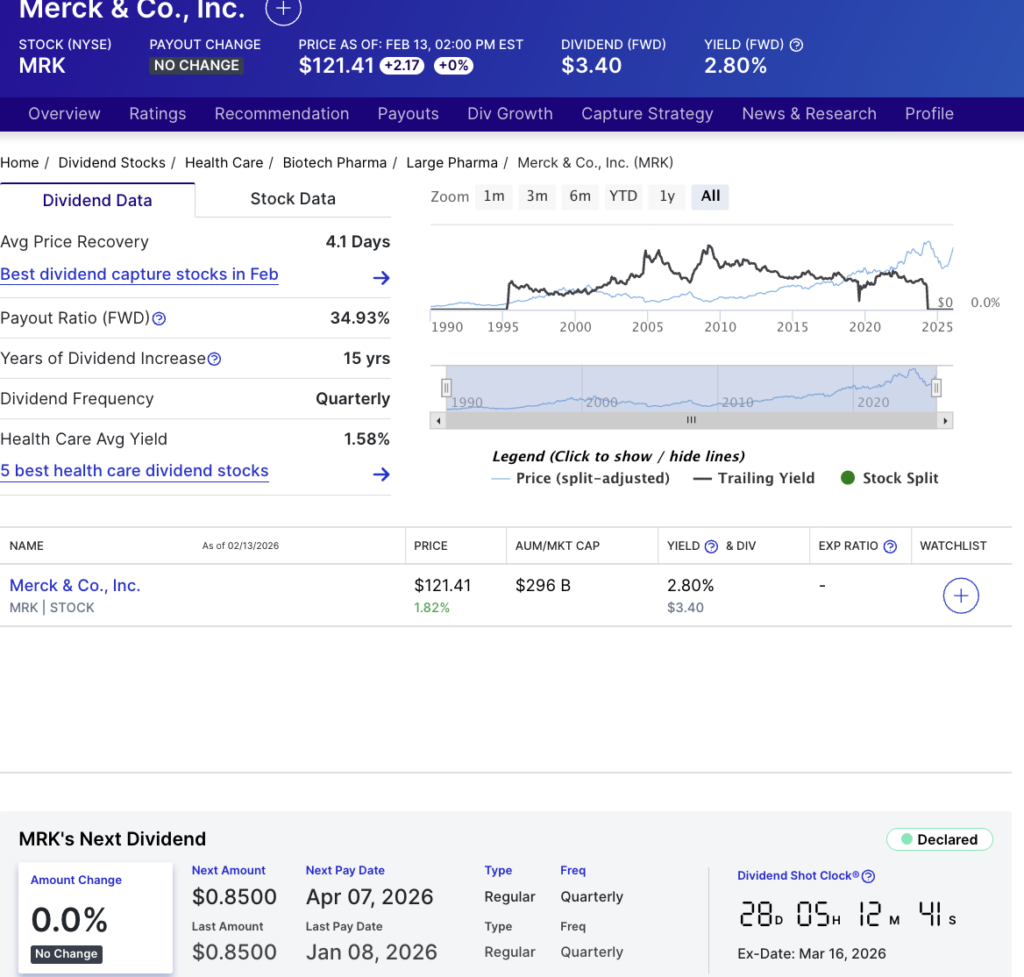The height and width of the screenshot is (977, 1024).
Task: Click arrow next to best health care stocks
Action: [380, 474]
